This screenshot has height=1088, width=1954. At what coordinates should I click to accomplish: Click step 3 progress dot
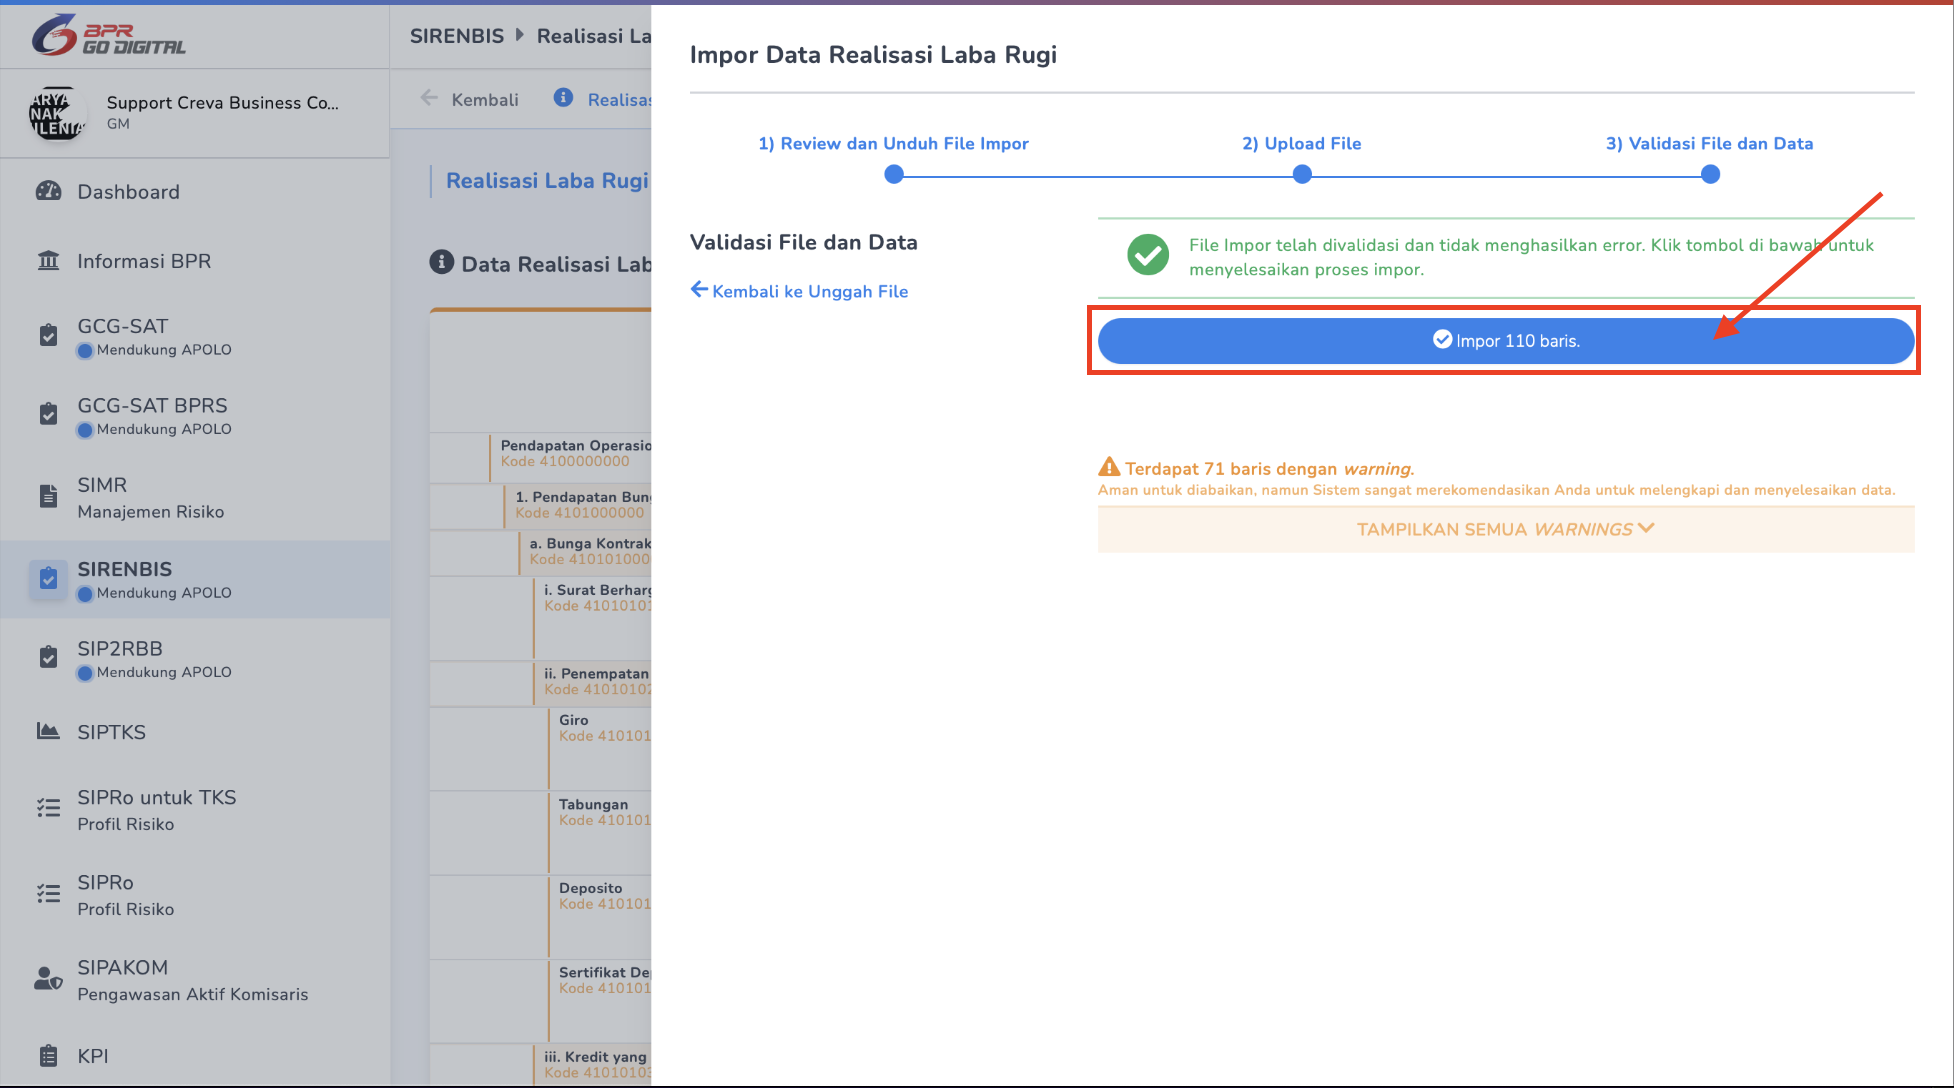coord(1710,174)
